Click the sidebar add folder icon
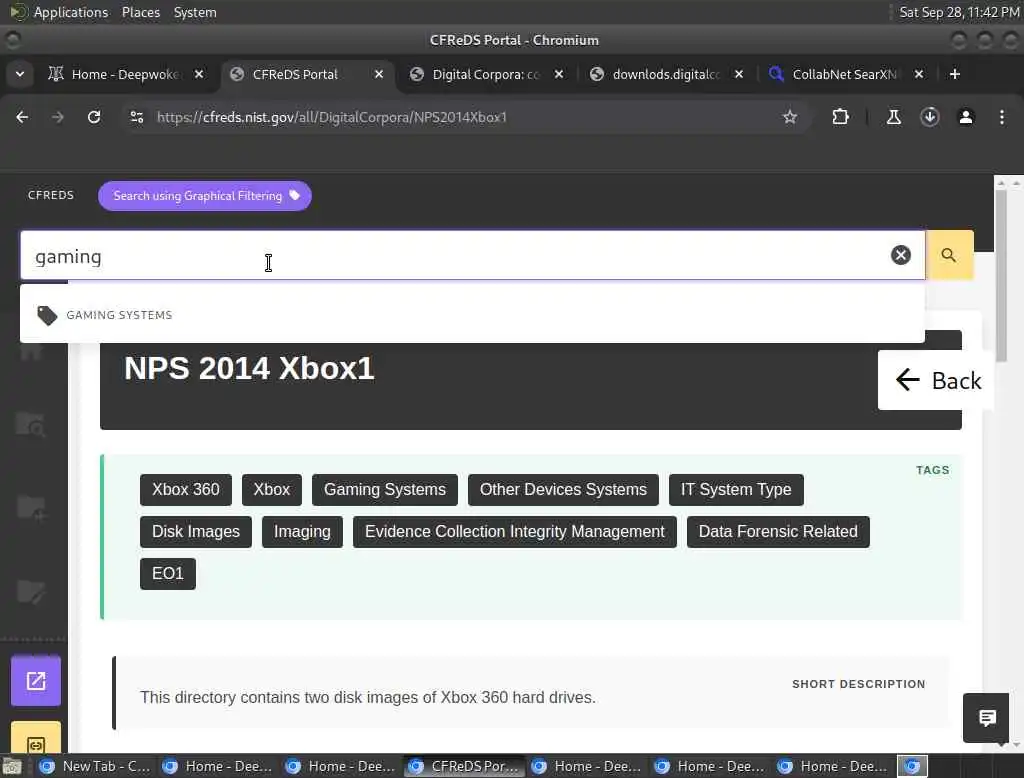 tap(31, 508)
